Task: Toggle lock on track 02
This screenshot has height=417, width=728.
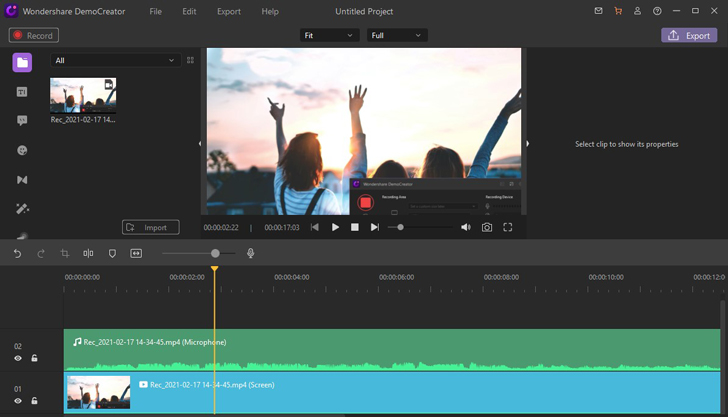Action: (x=34, y=358)
